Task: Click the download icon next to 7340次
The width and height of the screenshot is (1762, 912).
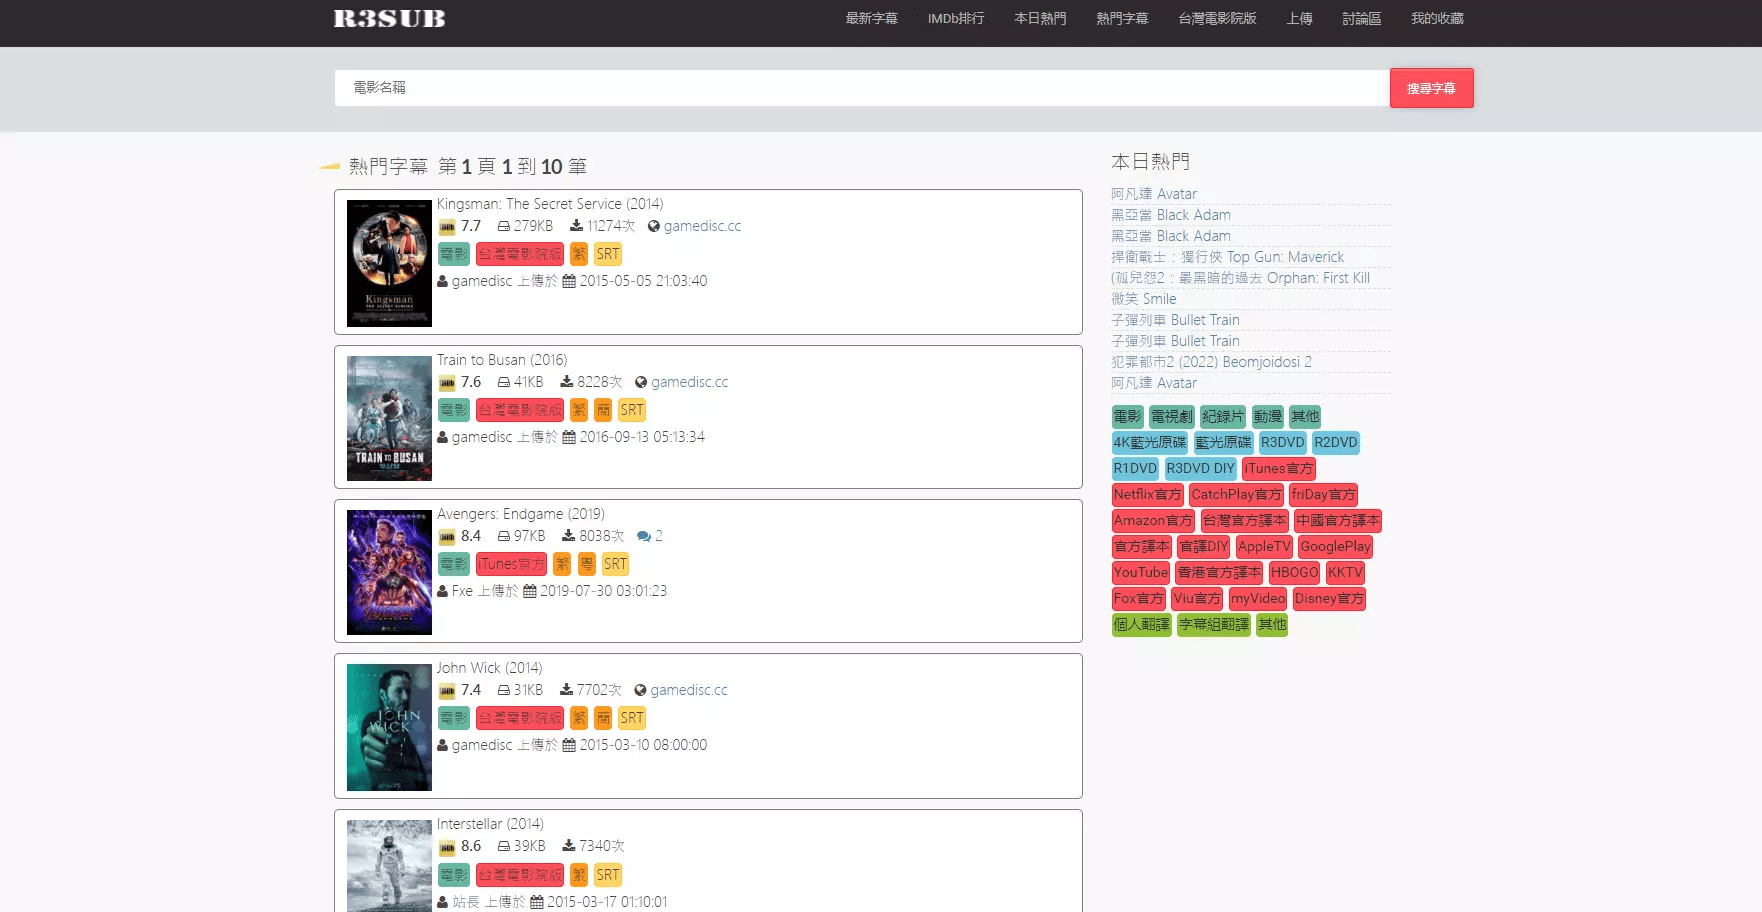Action: [x=568, y=846]
